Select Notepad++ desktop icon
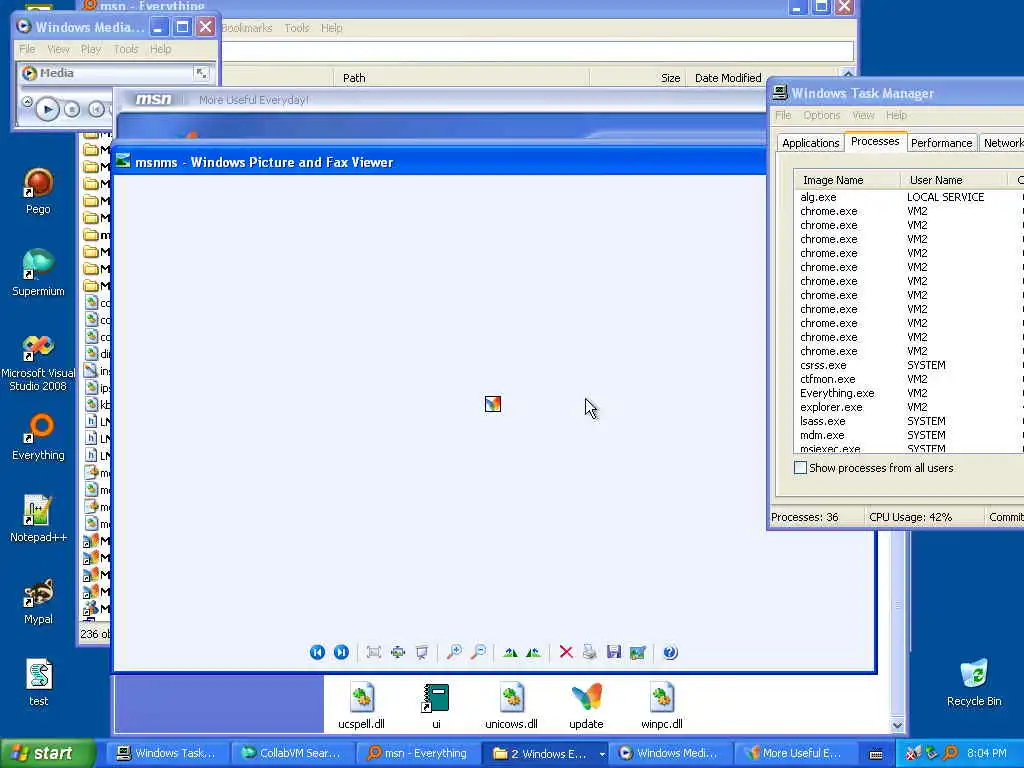Image resolution: width=1024 pixels, height=768 pixels. point(38,519)
